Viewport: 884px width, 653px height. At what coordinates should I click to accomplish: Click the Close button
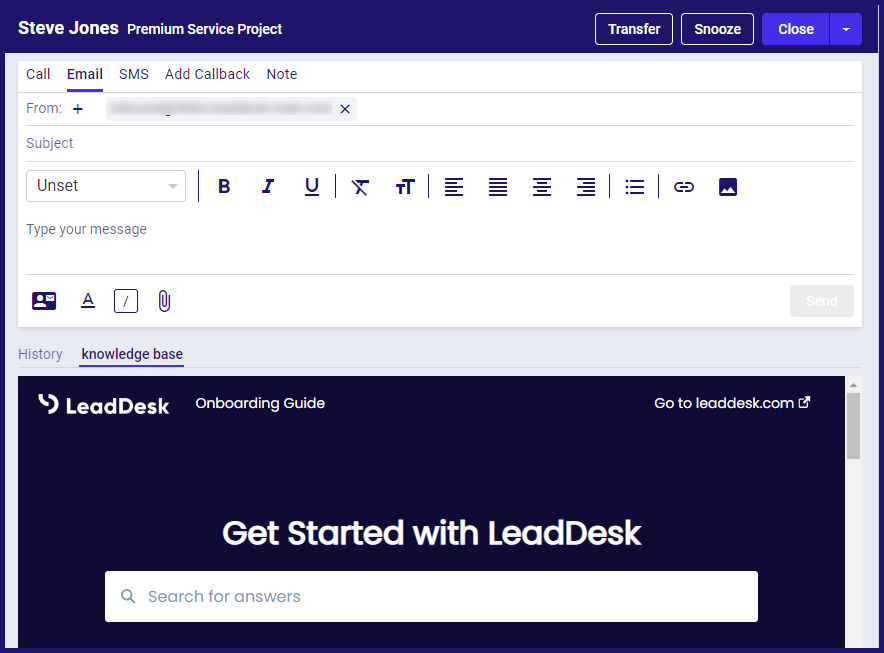pyautogui.click(x=795, y=29)
